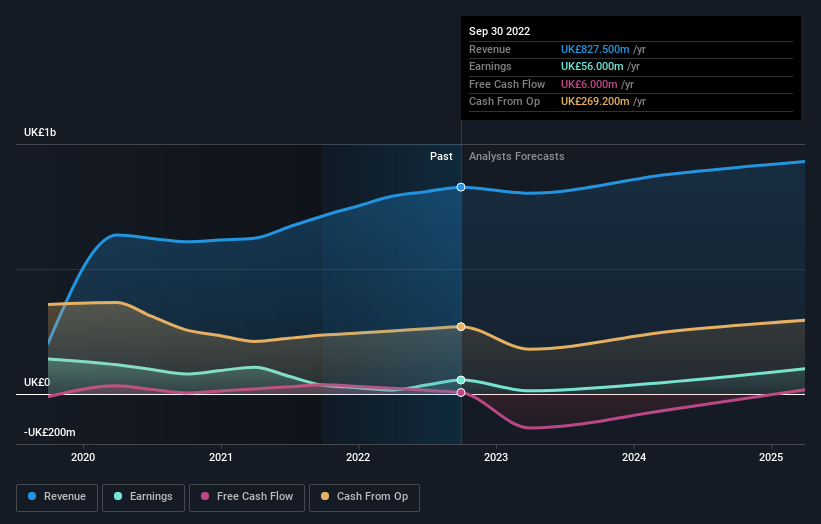The width and height of the screenshot is (821, 524).
Task: Toggle the Cash From Op legend button
Action: [364, 497]
